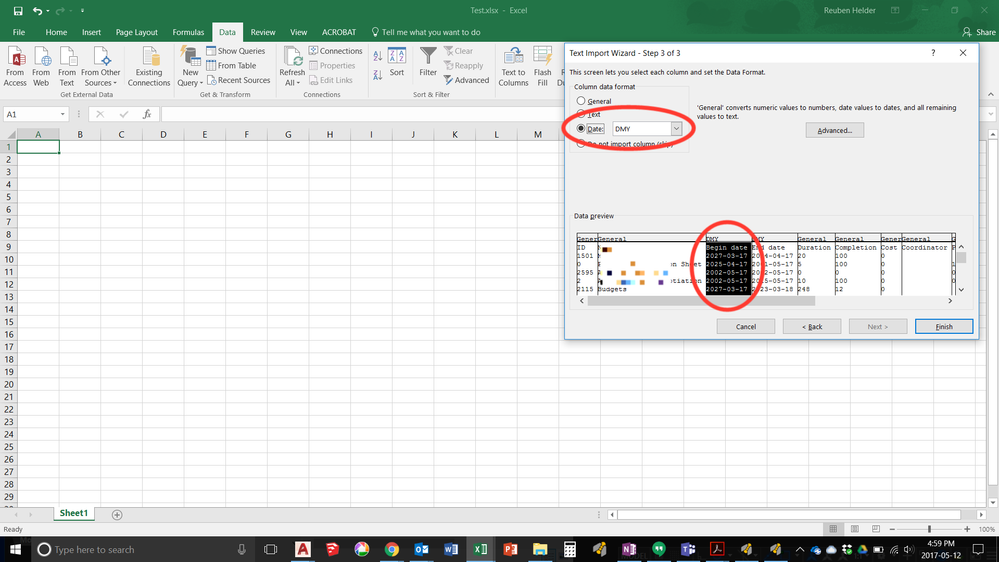Click Show Queries
Screen dimensions: 999x562
(236, 51)
